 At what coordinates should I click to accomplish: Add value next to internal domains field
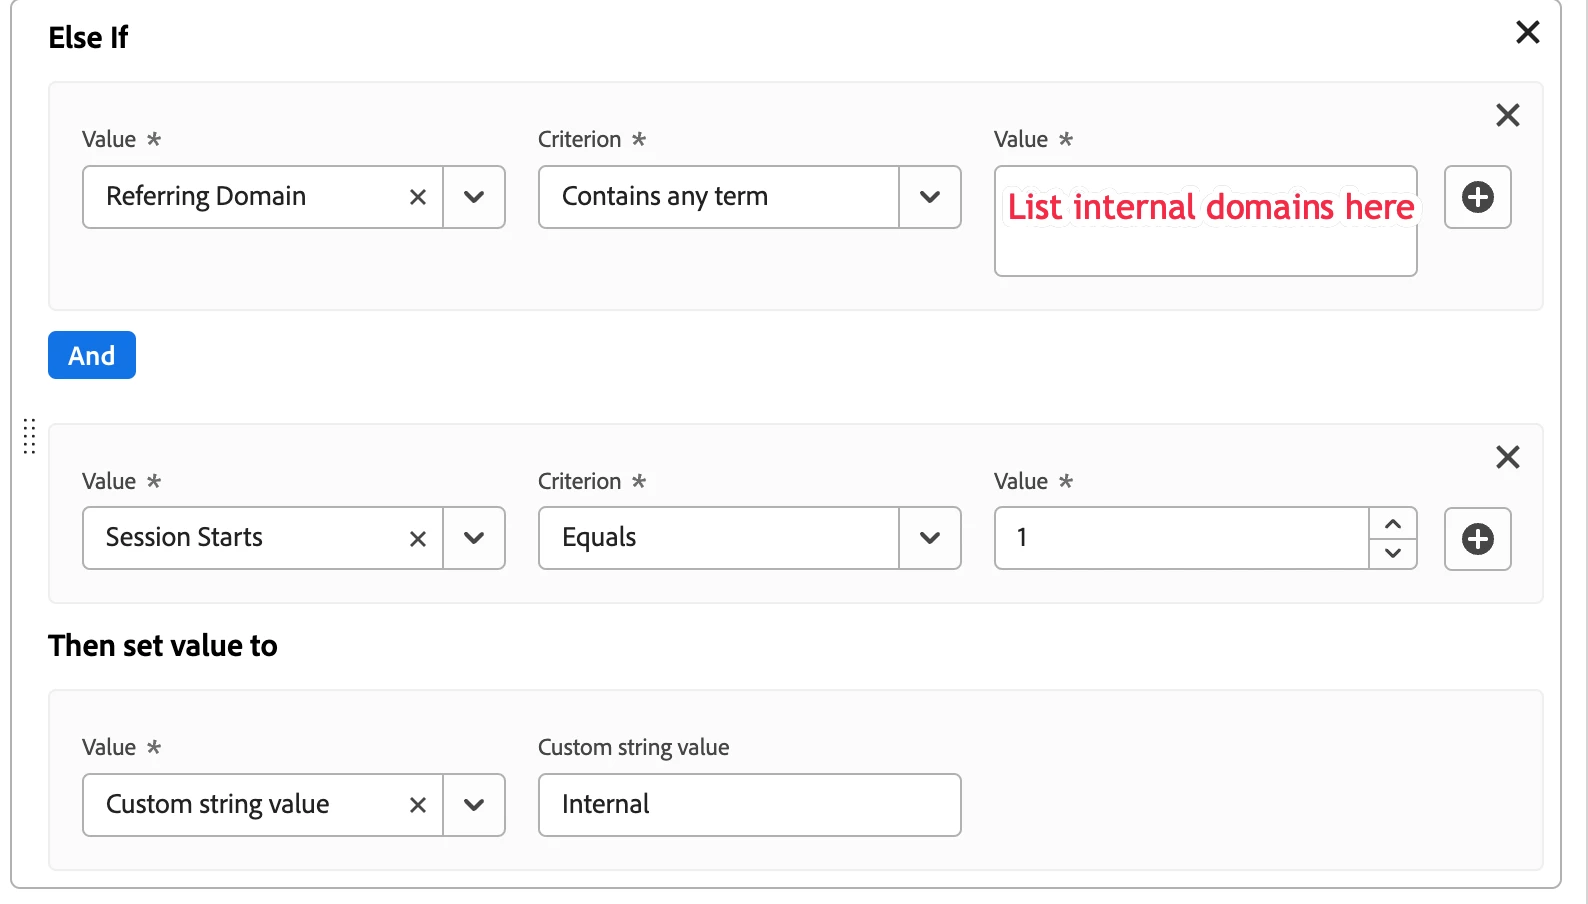coord(1477,197)
